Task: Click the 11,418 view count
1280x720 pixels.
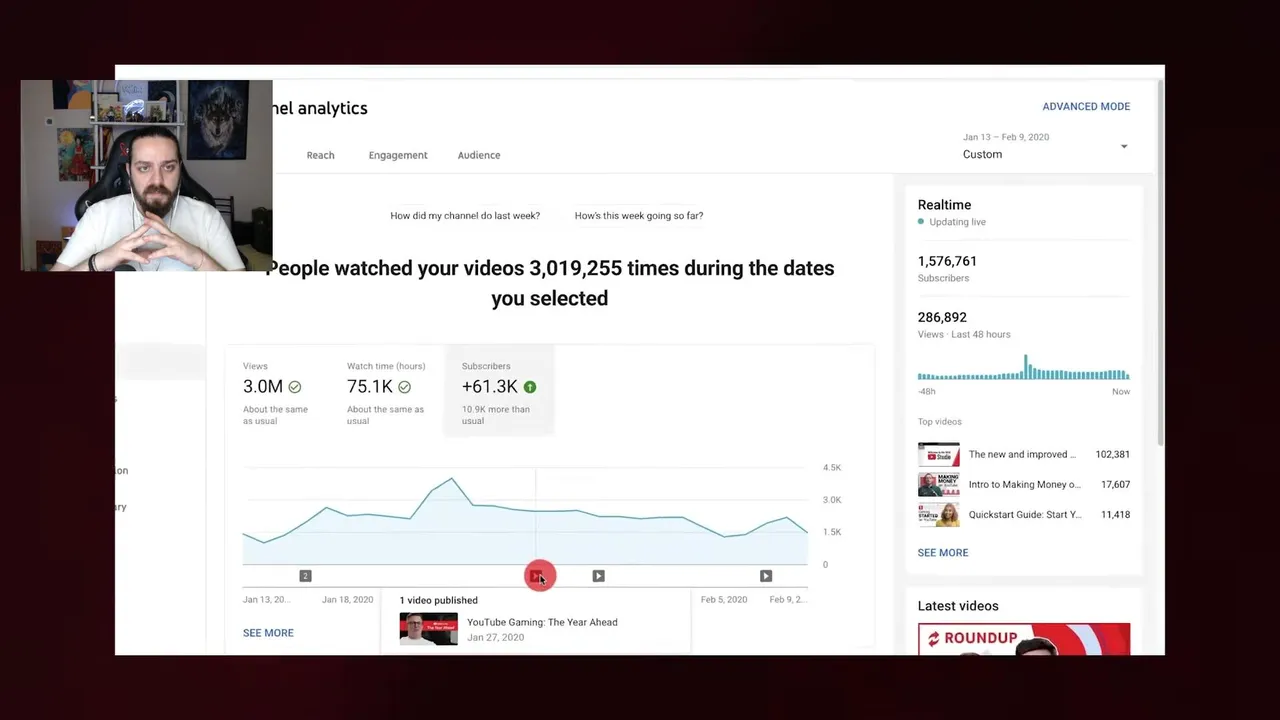Action: click(x=1115, y=514)
